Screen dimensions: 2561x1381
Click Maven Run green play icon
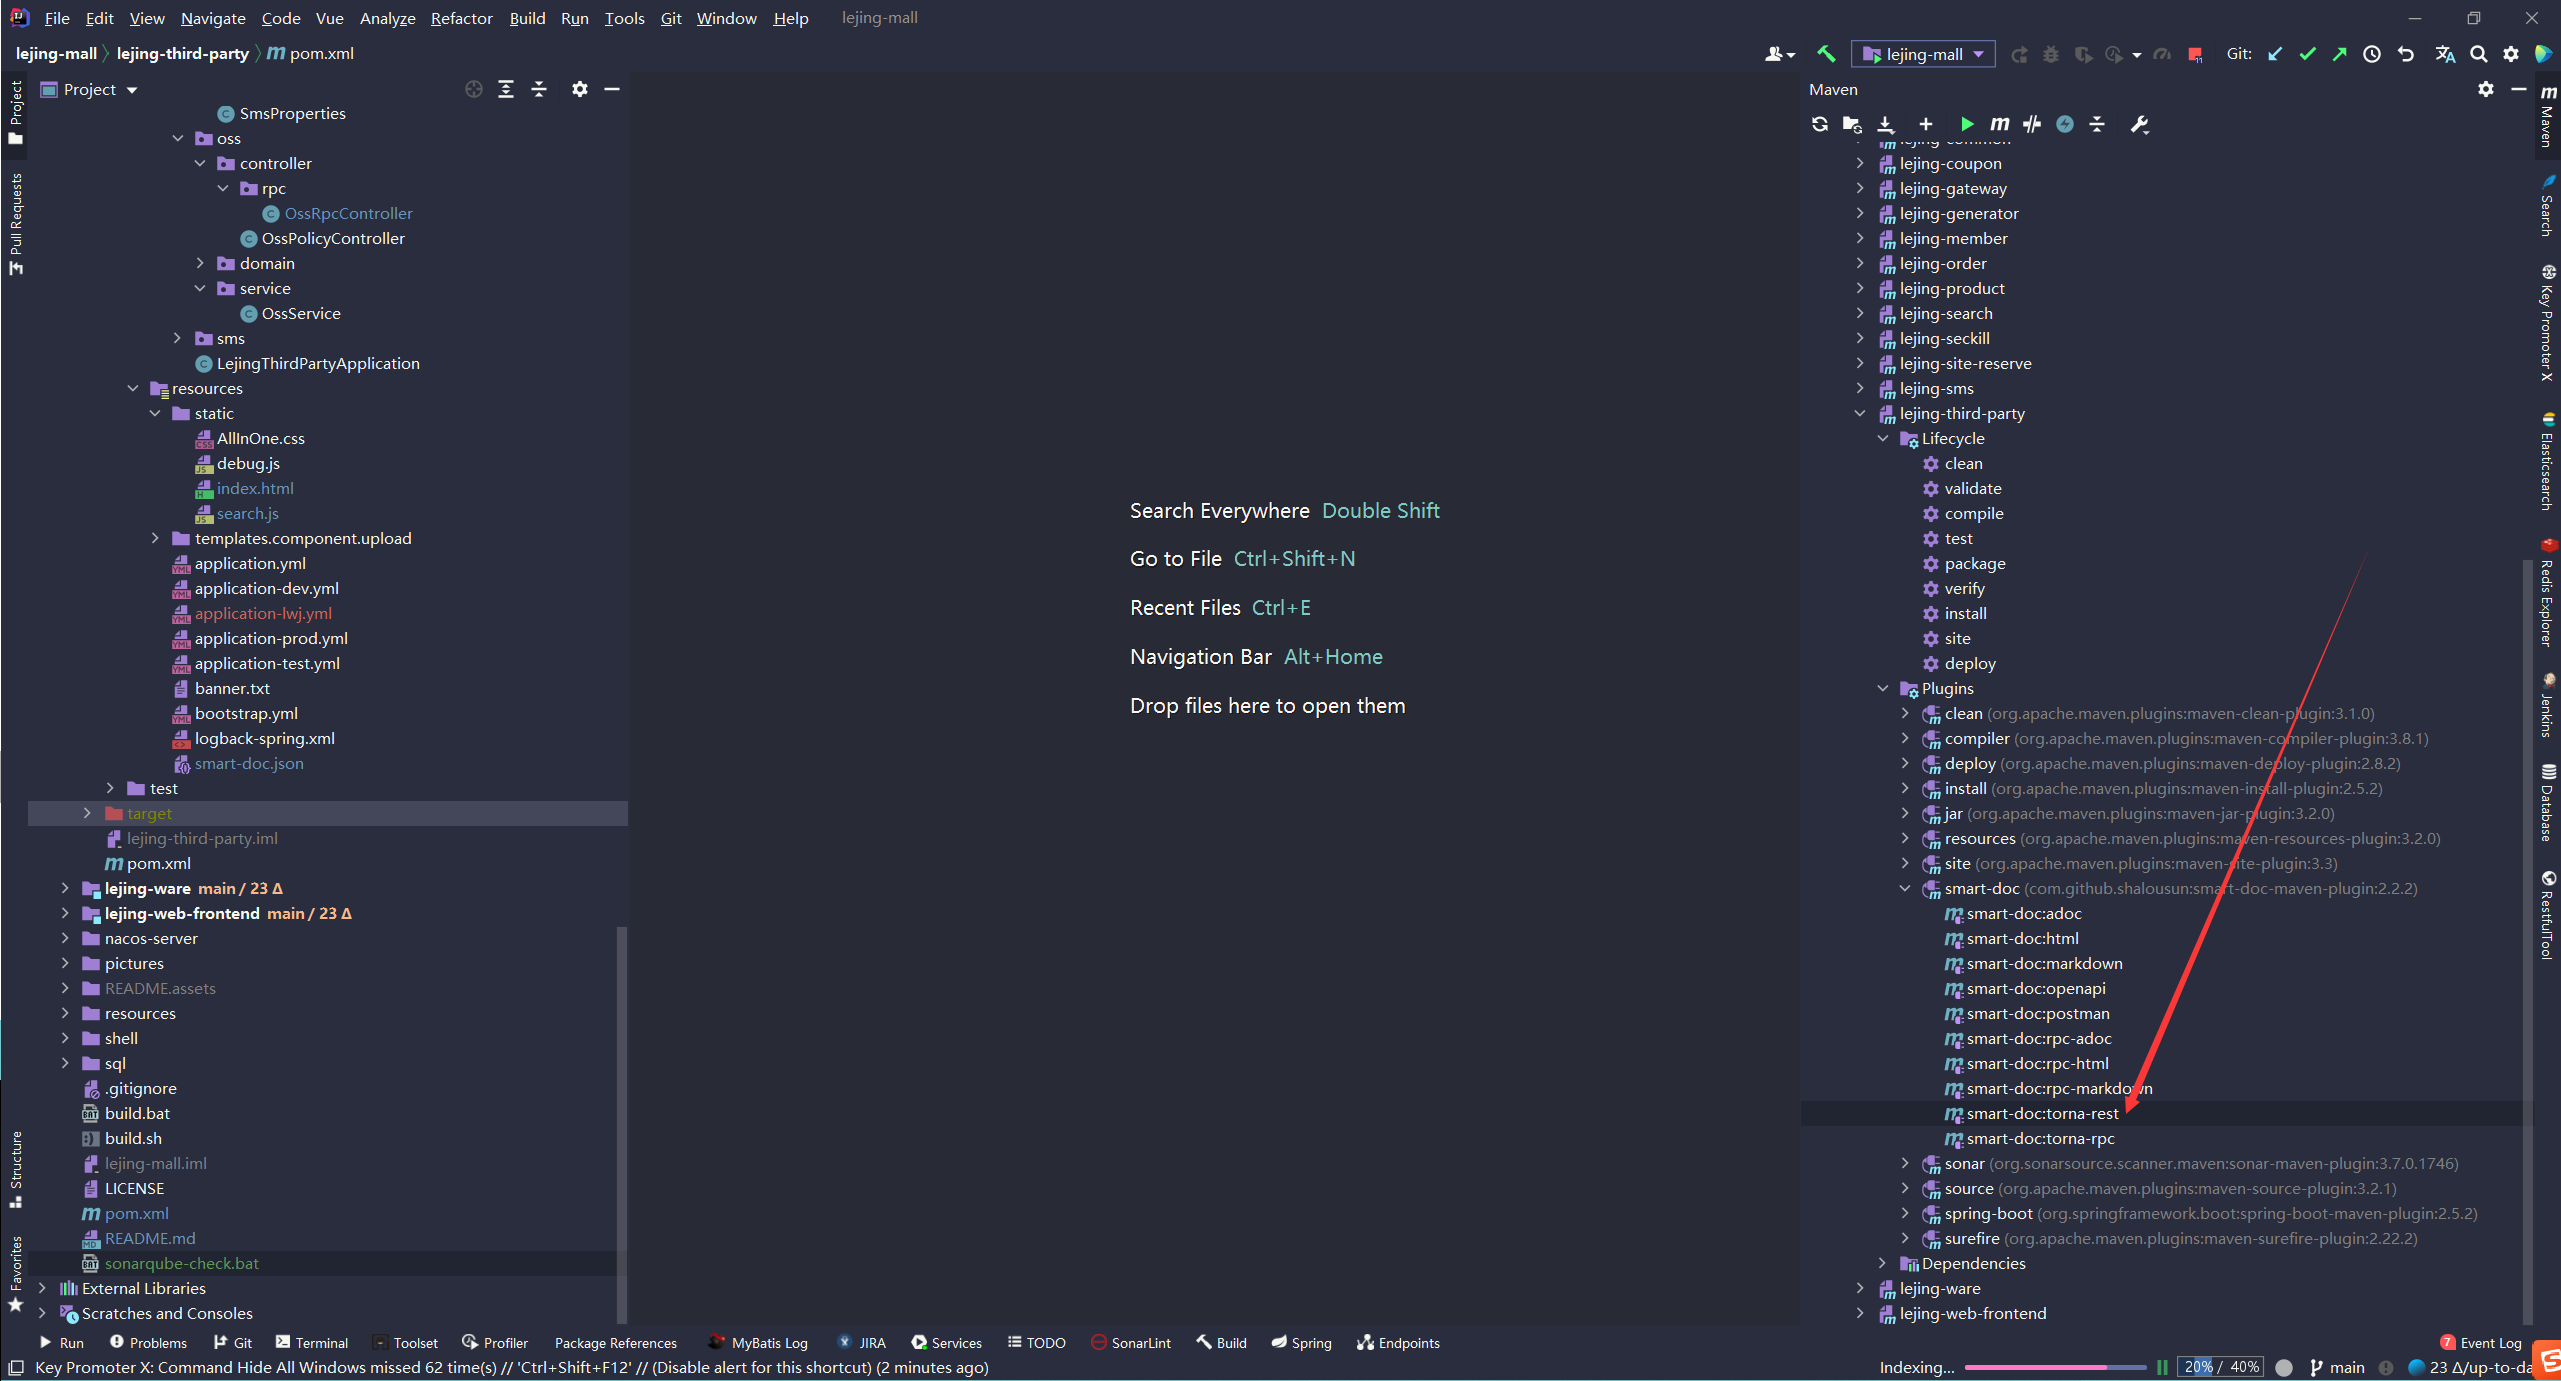1967,124
